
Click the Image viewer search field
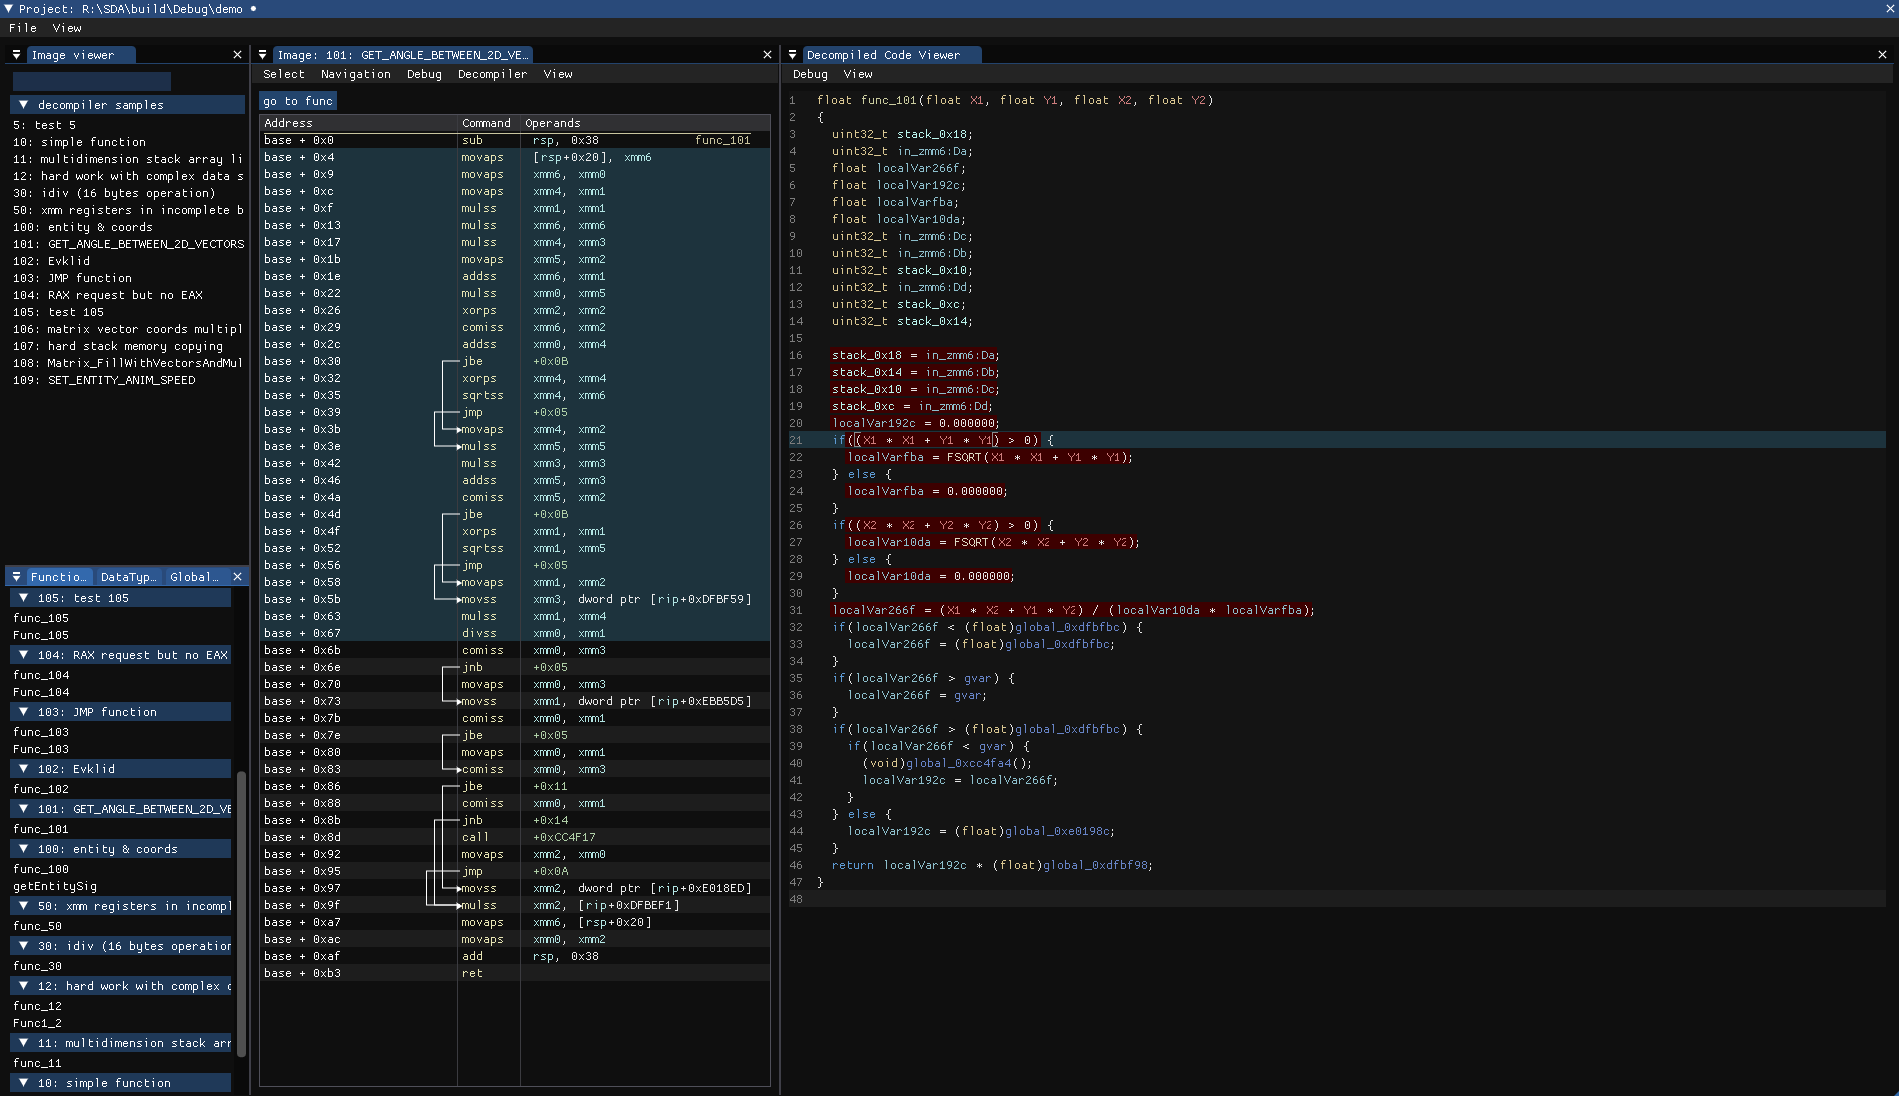tap(92, 81)
